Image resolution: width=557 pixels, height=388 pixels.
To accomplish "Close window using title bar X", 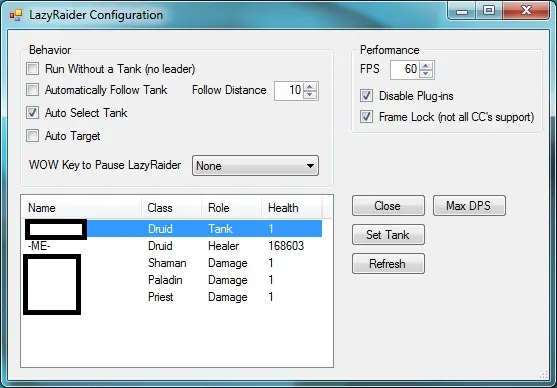I will pos(526,11).
